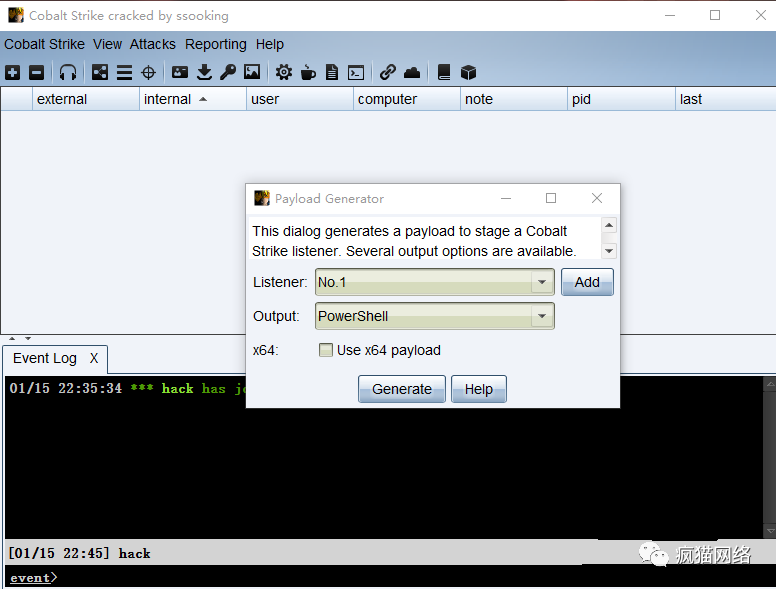The height and width of the screenshot is (589, 776).
Task: Click the cube About icon in toolbar
Action: [468, 73]
